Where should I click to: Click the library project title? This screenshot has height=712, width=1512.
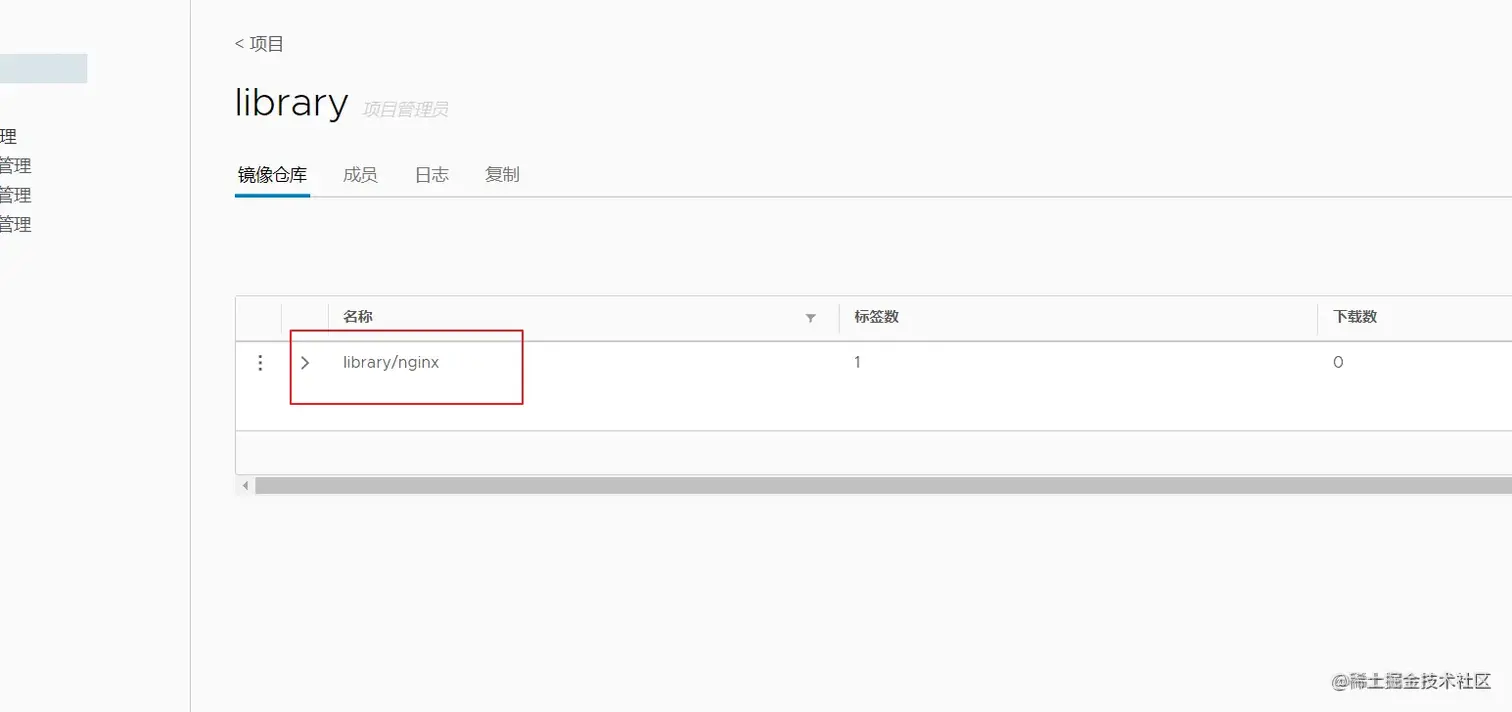(291, 102)
